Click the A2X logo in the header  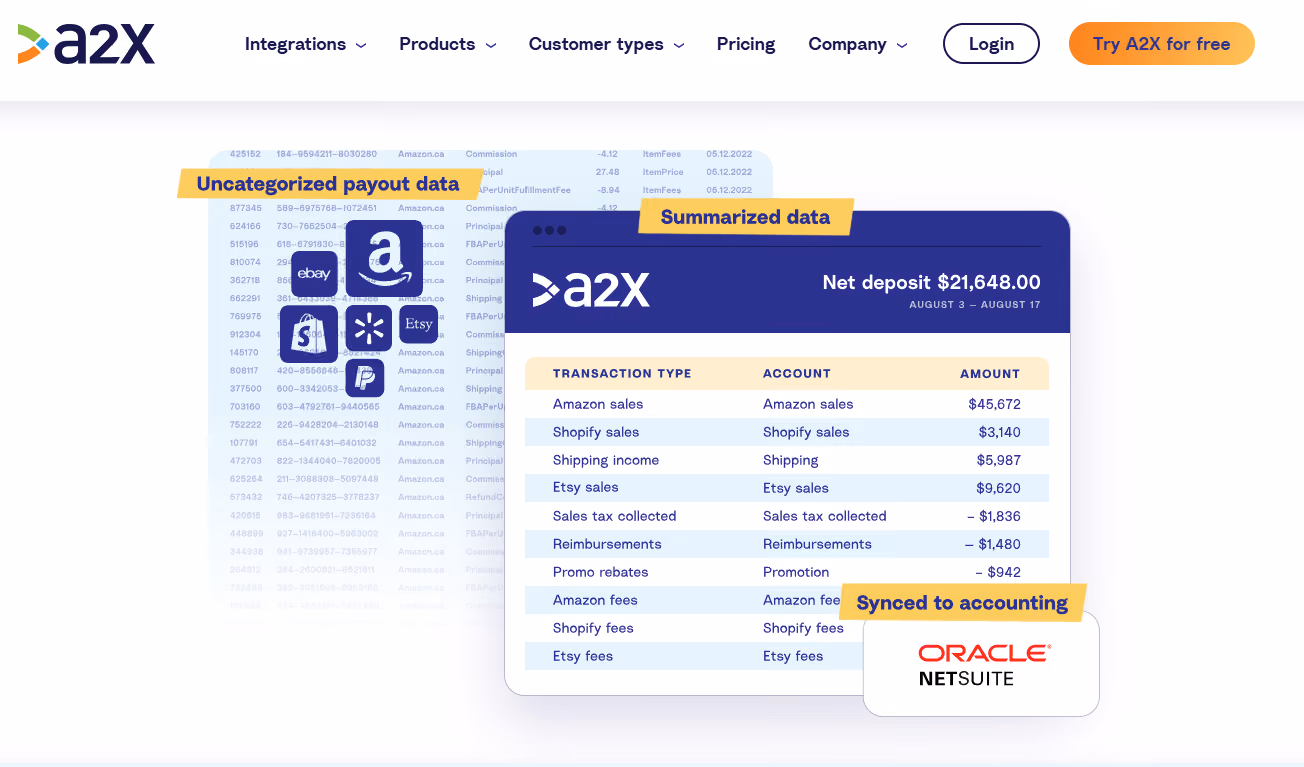point(86,44)
